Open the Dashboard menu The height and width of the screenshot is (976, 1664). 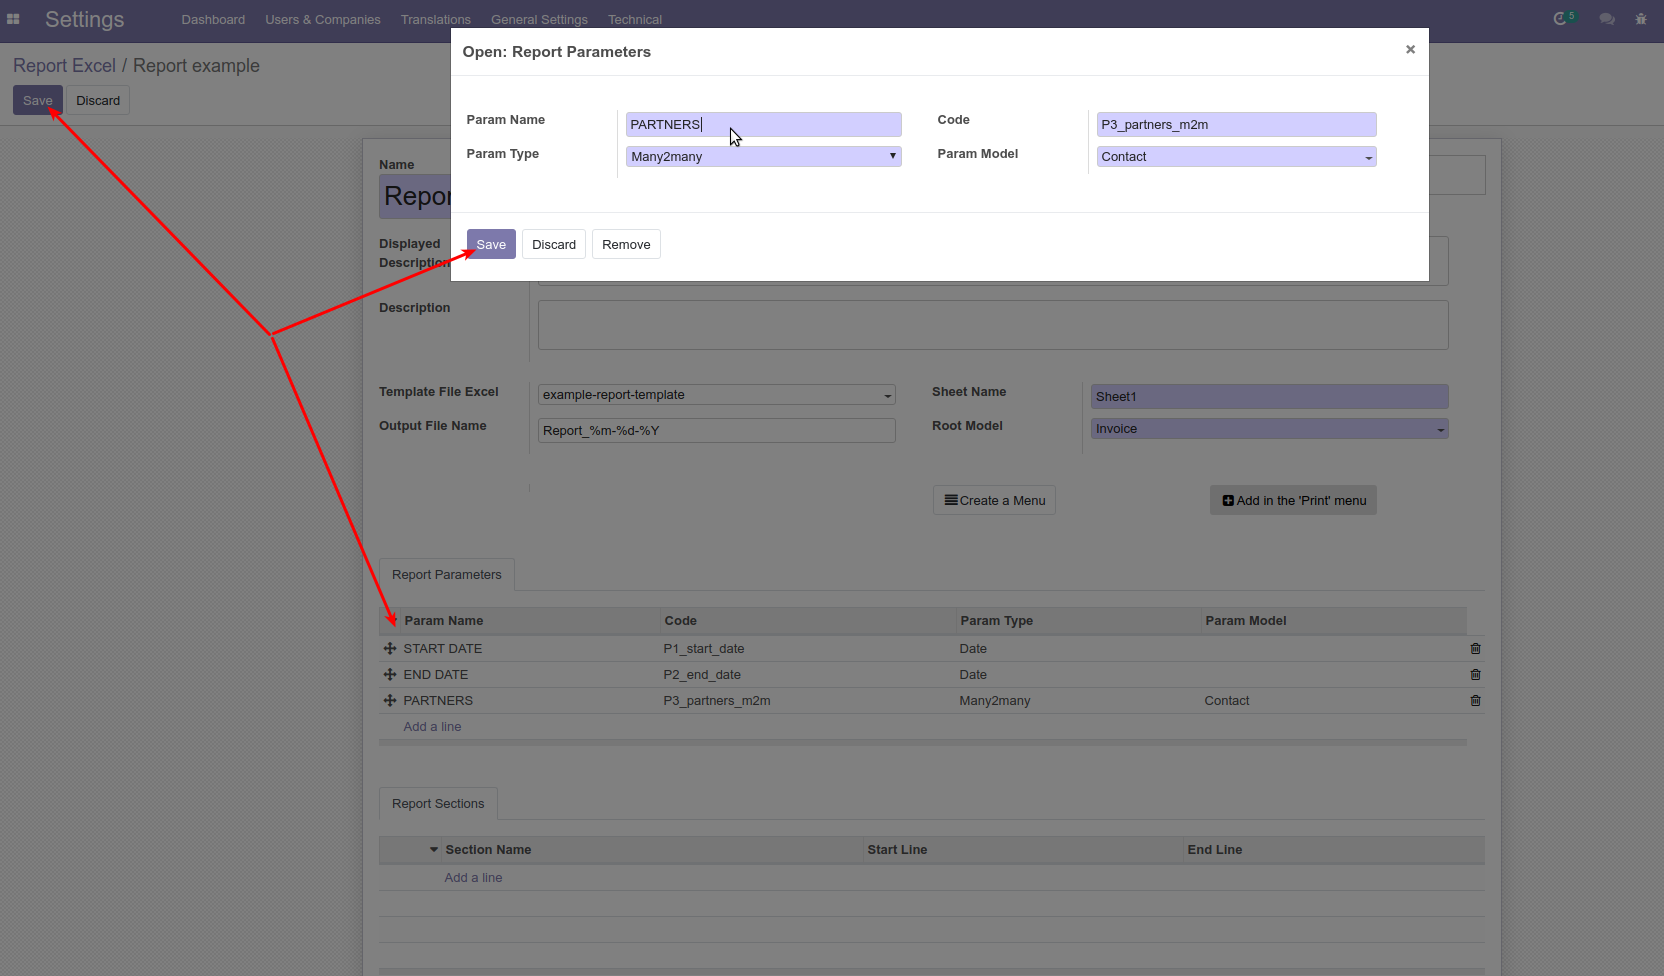pyautogui.click(x=213, y=20)
